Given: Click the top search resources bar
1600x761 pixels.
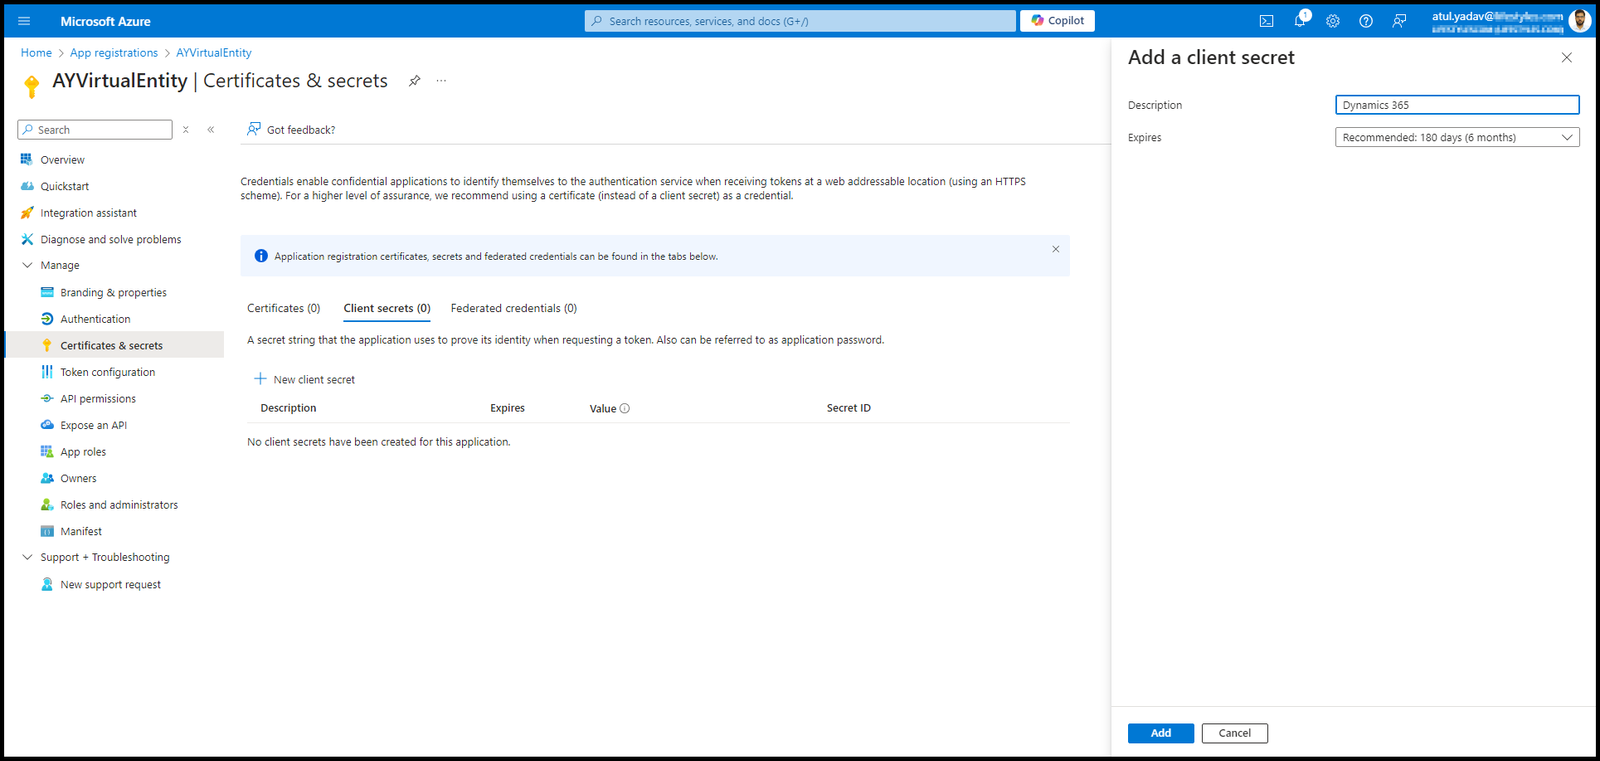Looking at the screenshot, I should coord(800,21).
